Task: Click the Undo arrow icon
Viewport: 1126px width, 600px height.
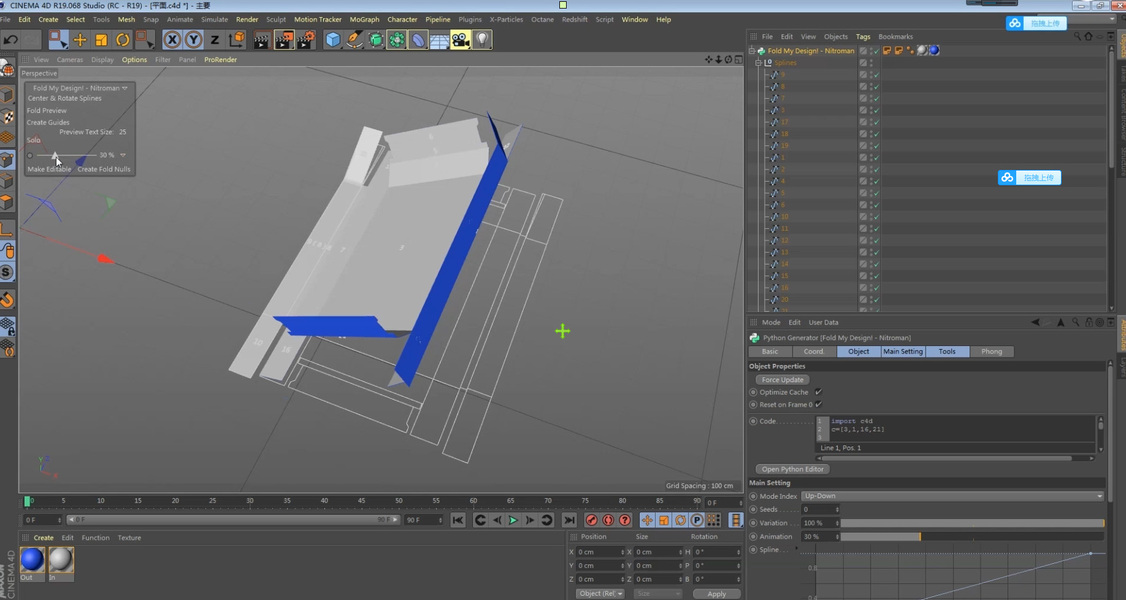Action: [x=11, y=39]
